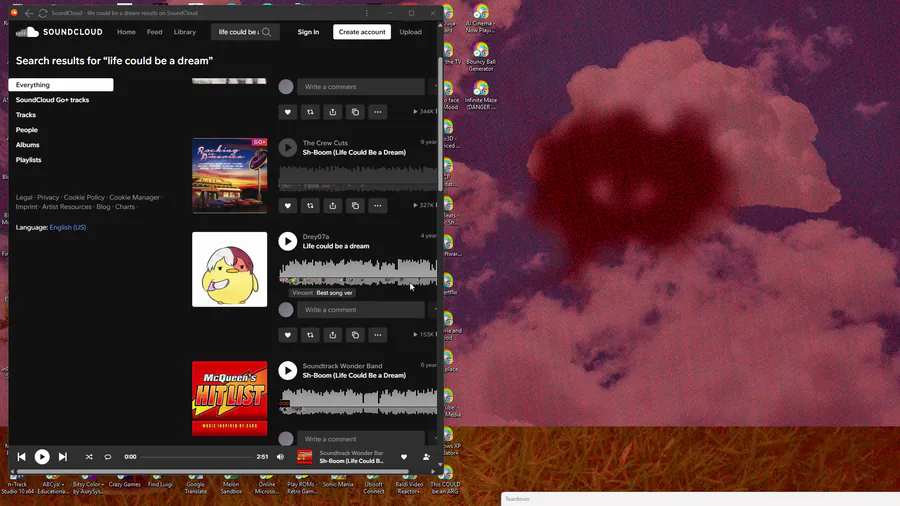900x506 pixels.
Task: Open the Cookie Policy link
Action: tap(84, 197)
